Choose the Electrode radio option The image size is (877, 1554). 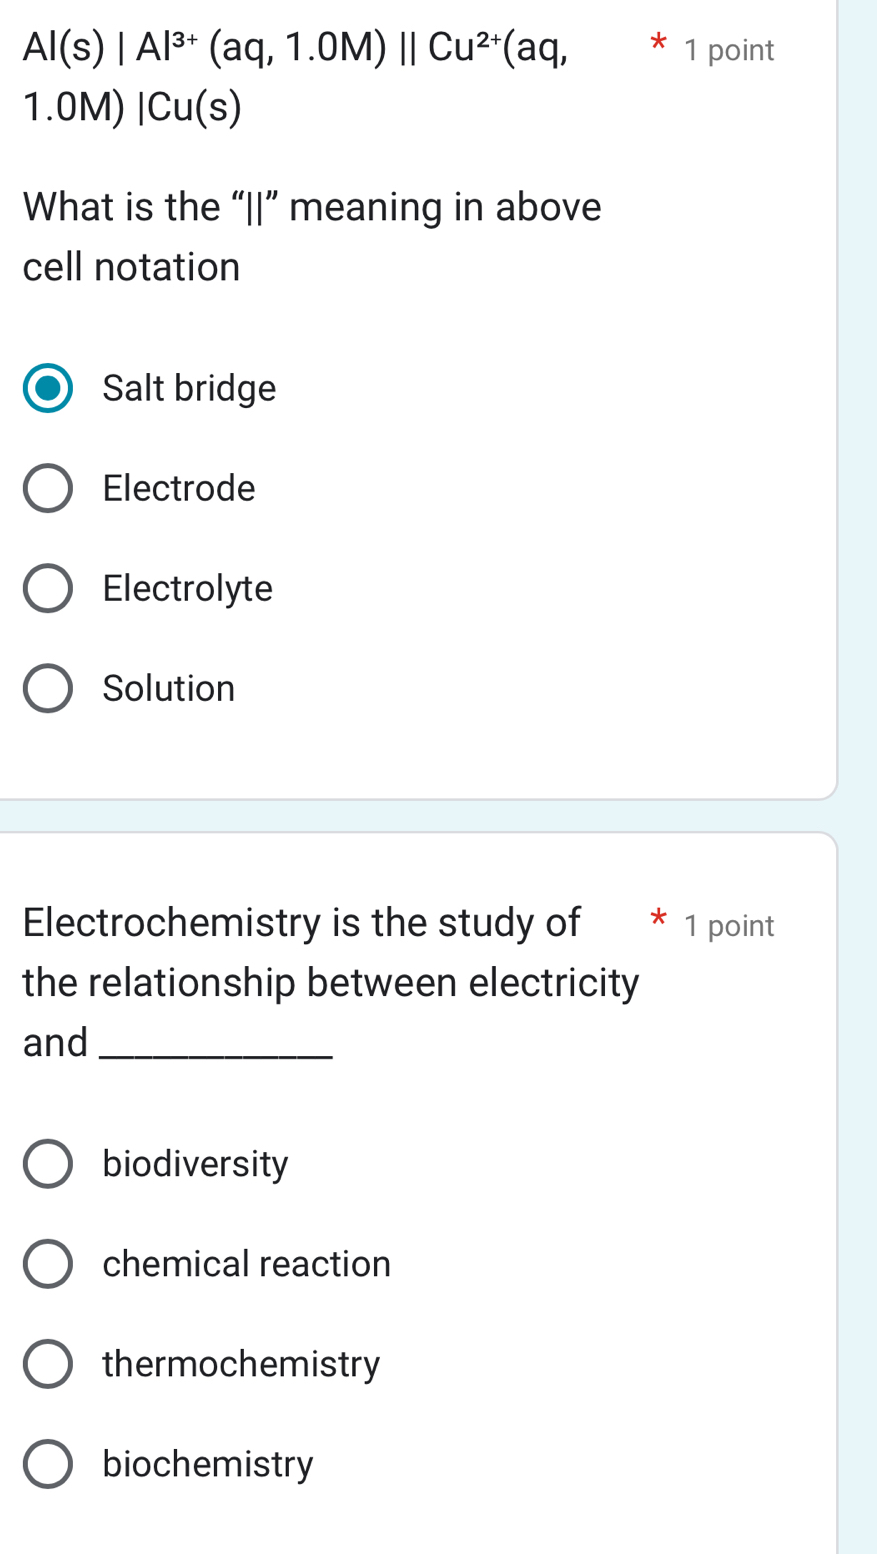click(48, 488)
